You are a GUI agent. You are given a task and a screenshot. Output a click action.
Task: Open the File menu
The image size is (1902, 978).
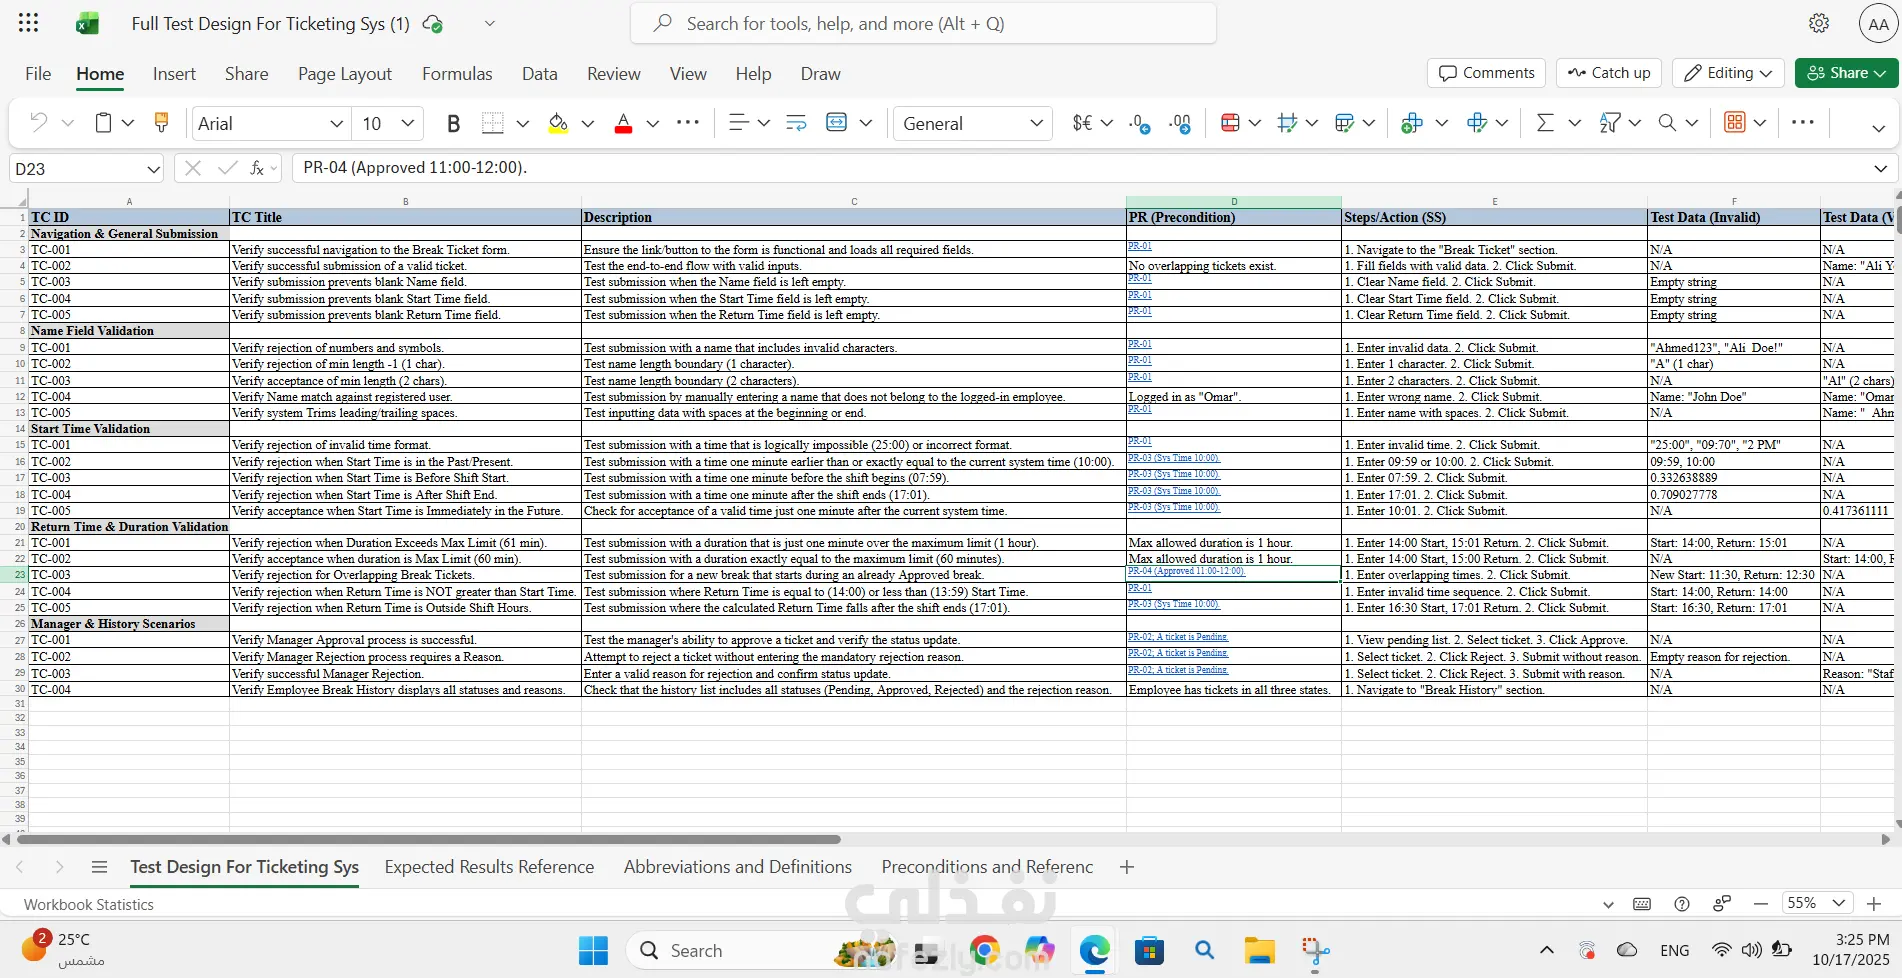tap(38, 74)
